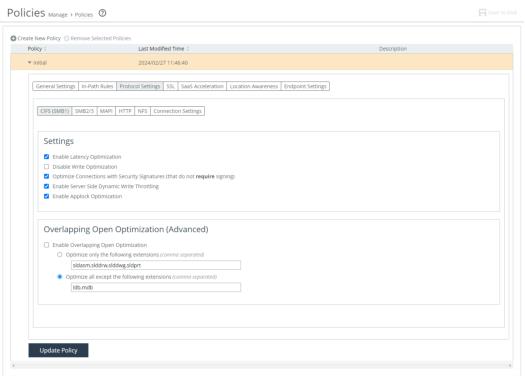
Task: Click the Create New Policy plus icon
Action: tap(13, 38)
